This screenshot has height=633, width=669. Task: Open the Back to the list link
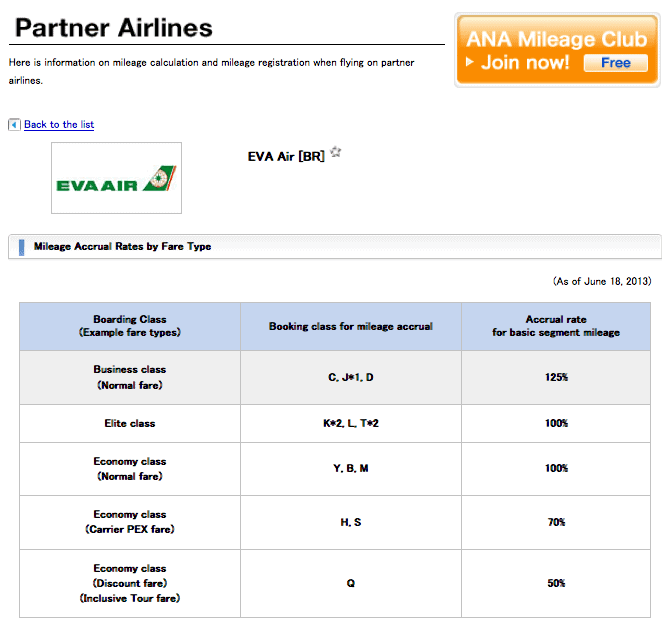[59, 125]
